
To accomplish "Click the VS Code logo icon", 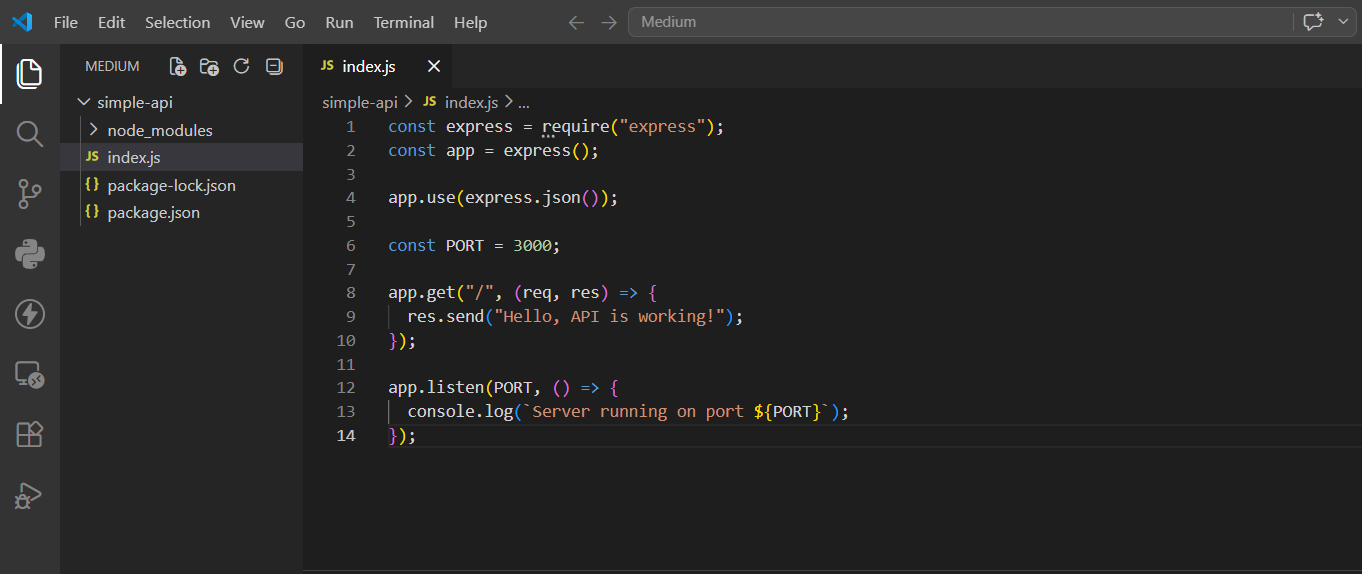I will tap(22, 22).
